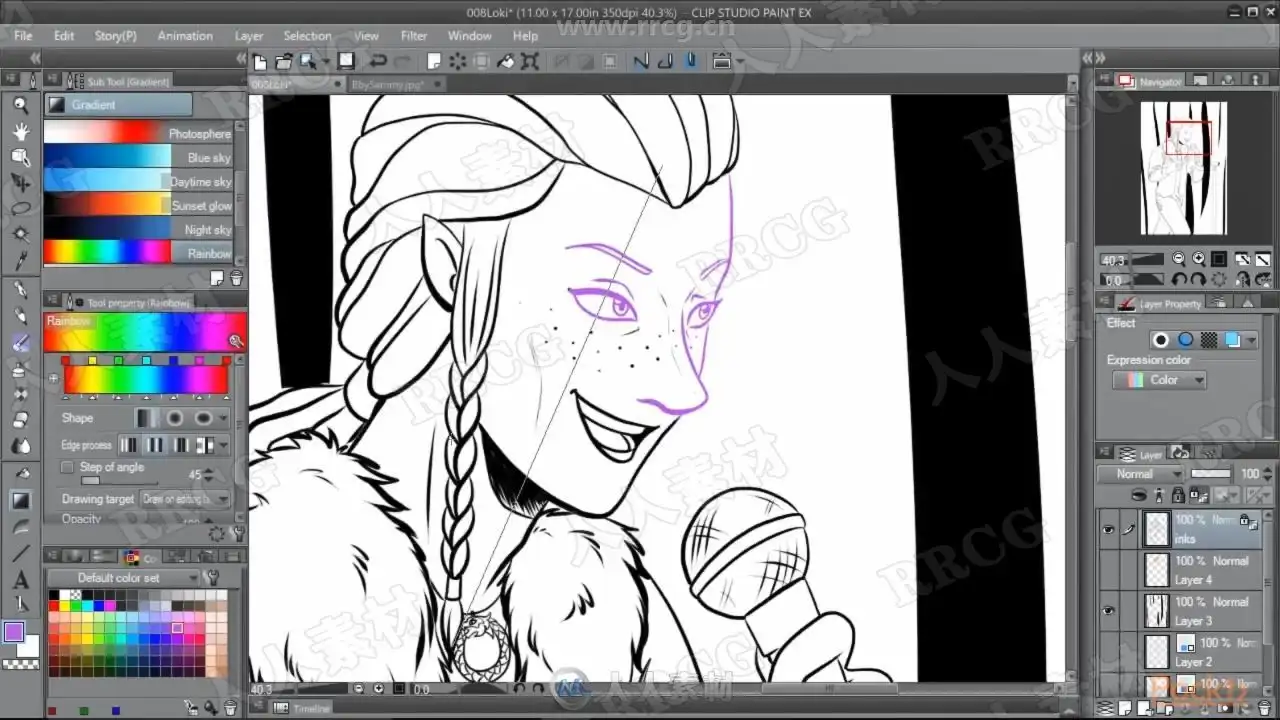The width and height of the screenshot is (1280, 720).
Task: Select the Brush tool in toolbox
Action: (20, 343)
